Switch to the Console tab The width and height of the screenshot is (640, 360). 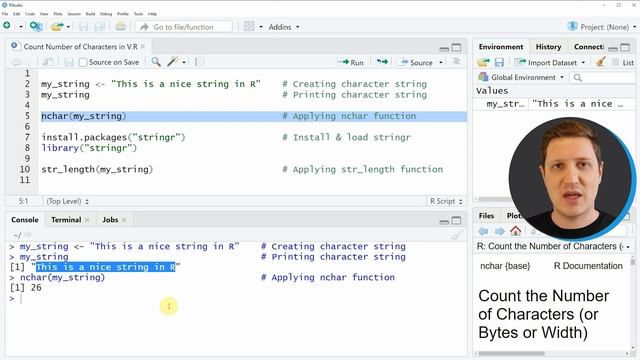(25, 220)
